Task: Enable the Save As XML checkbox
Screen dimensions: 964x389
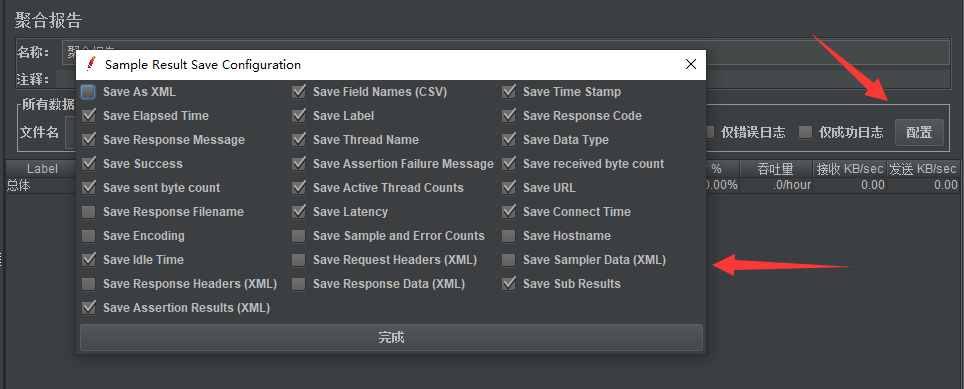Action: pos(89,92)
